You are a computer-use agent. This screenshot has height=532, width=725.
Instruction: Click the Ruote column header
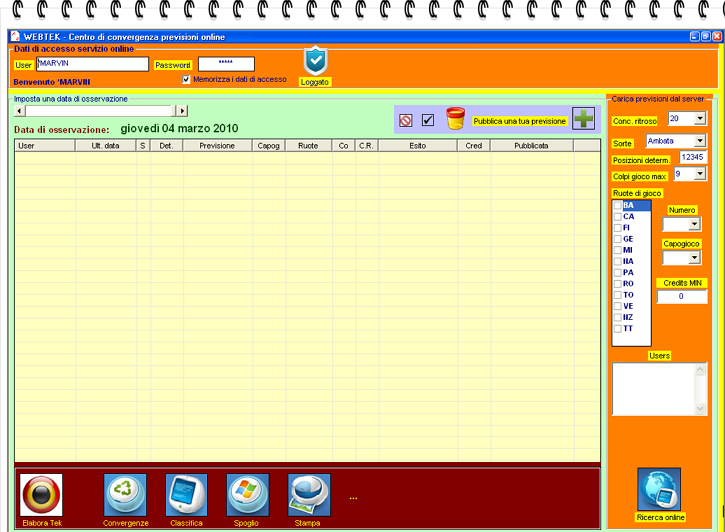[308, 146]
